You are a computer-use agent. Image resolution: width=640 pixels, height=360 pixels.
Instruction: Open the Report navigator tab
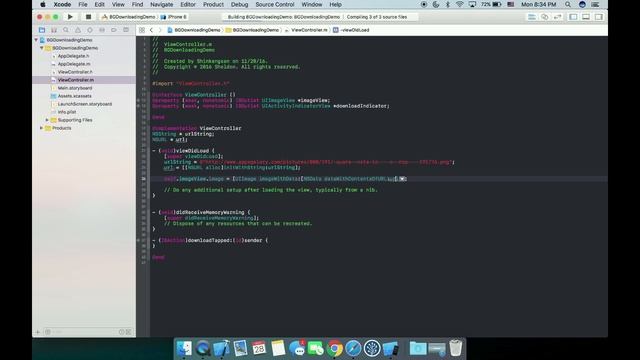pyautogui.click(x=126, y=30)
